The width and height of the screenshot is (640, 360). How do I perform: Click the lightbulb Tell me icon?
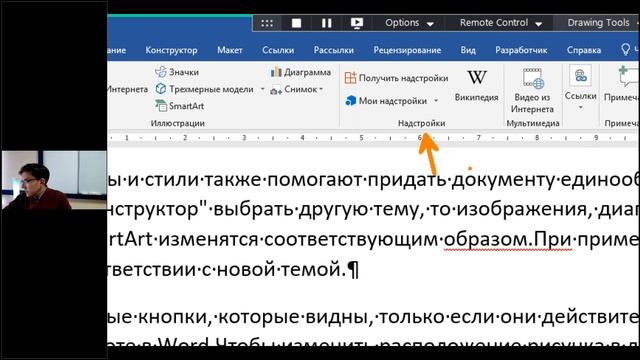625,49
